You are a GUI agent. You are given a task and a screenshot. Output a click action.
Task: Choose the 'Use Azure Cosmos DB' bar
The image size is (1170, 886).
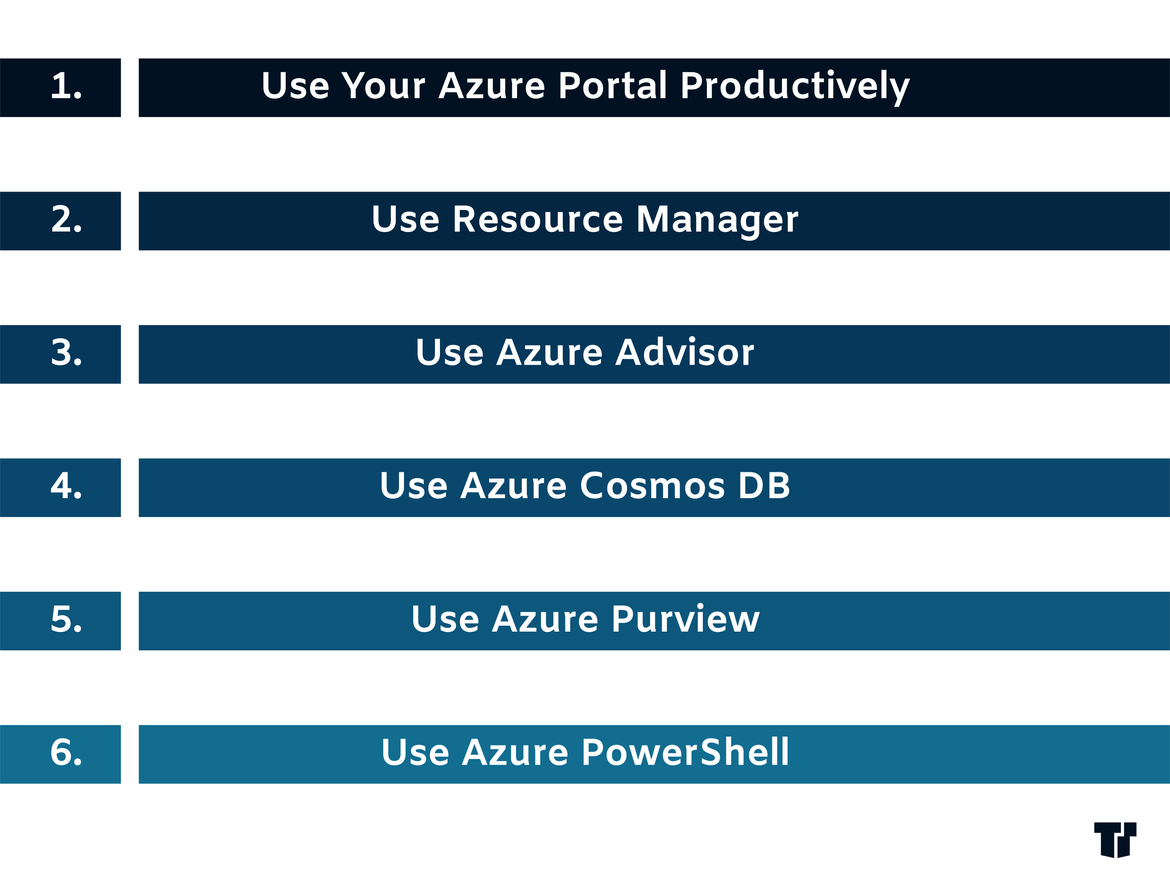click(654, 487)
